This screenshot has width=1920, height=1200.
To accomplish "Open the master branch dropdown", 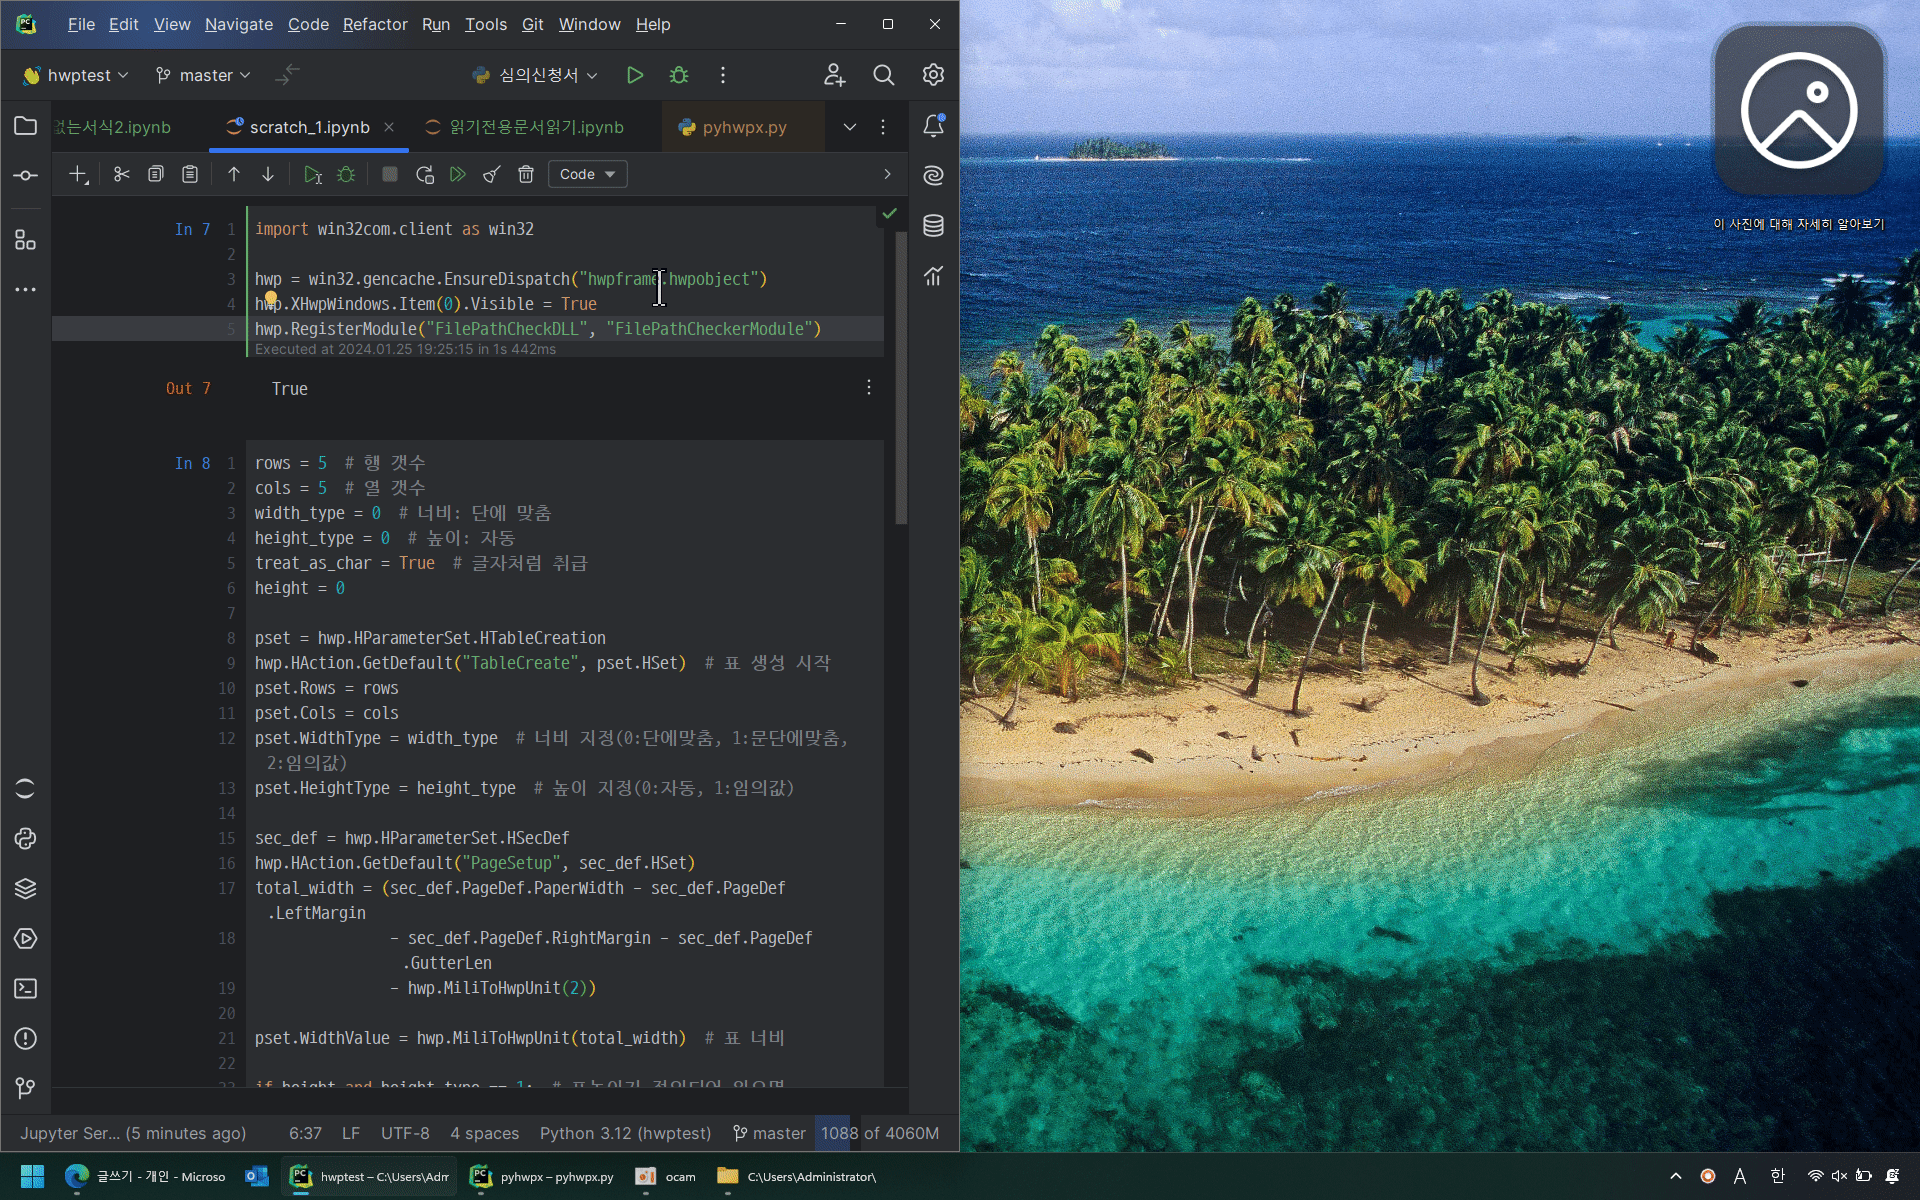I will click(204, 75).
